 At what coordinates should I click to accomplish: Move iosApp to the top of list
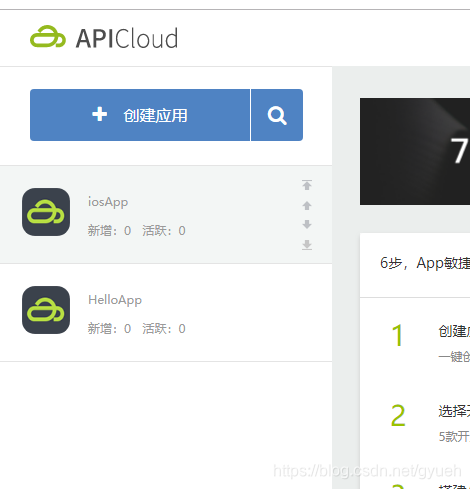pyautogui.click(x=307, y=185)
